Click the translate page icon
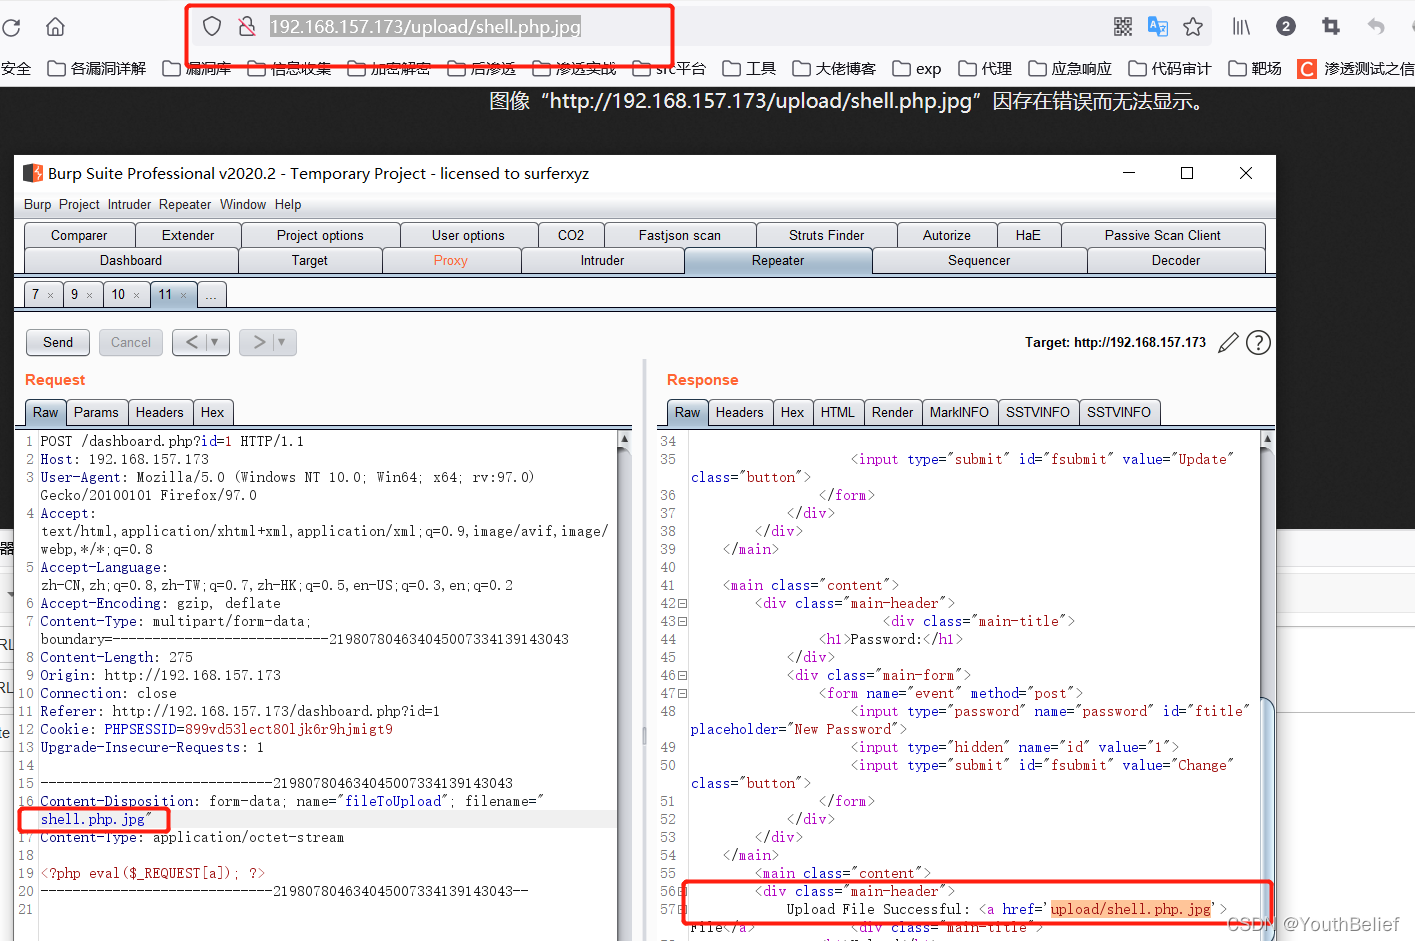 coord(1158,27)
